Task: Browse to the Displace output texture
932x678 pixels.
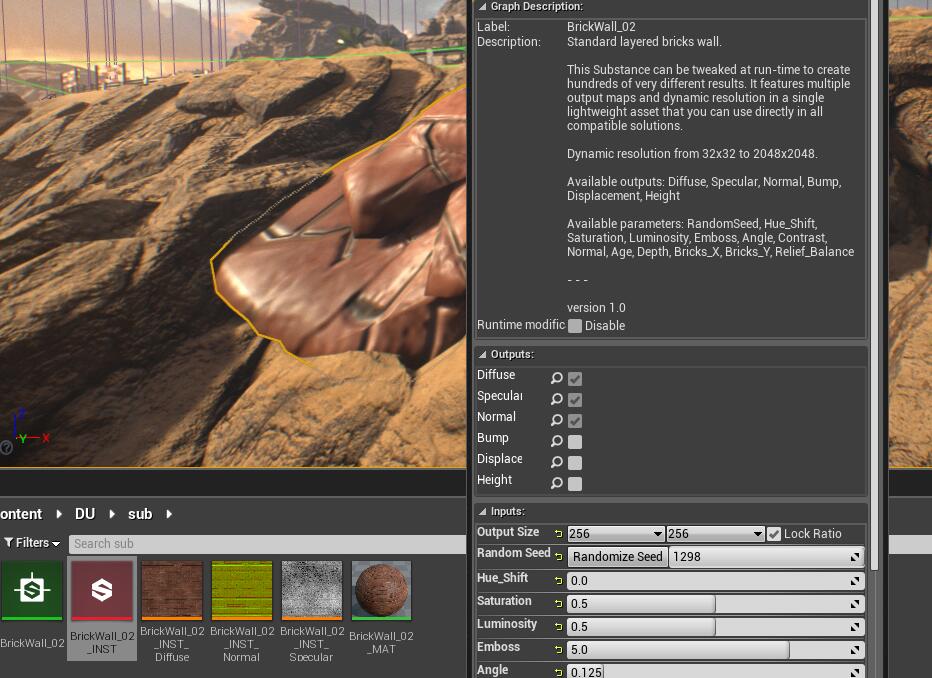Action: click(556, 462)
